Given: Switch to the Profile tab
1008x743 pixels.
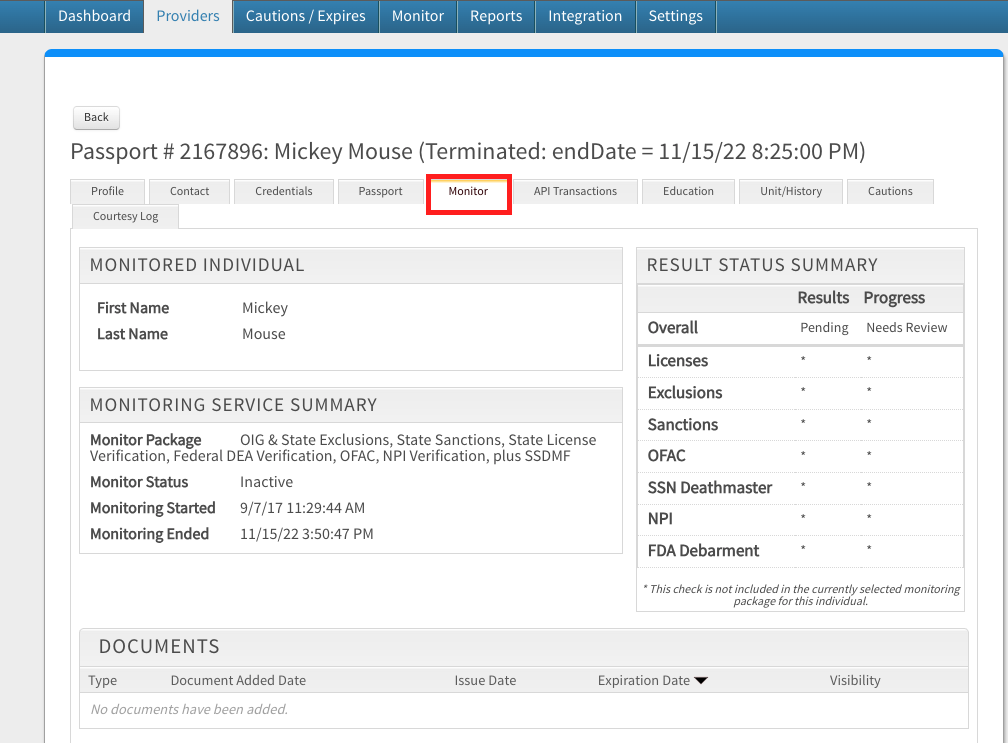Looking at the screenshot, I should pos(107,192).
